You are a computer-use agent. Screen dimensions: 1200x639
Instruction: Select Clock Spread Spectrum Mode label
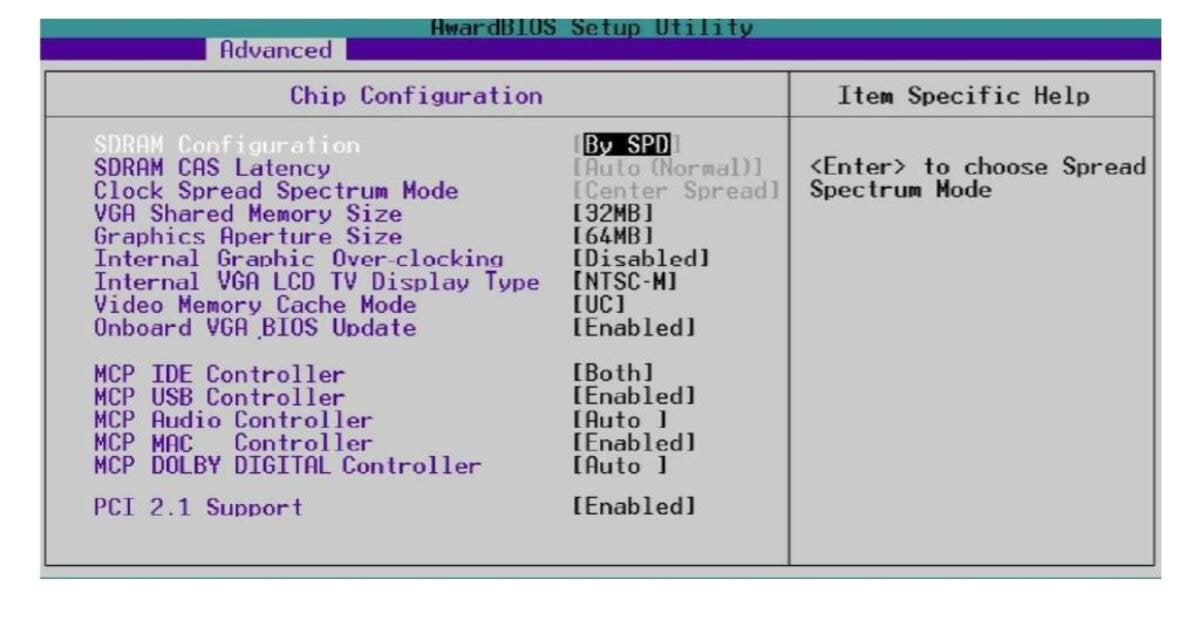click(276, 191)
